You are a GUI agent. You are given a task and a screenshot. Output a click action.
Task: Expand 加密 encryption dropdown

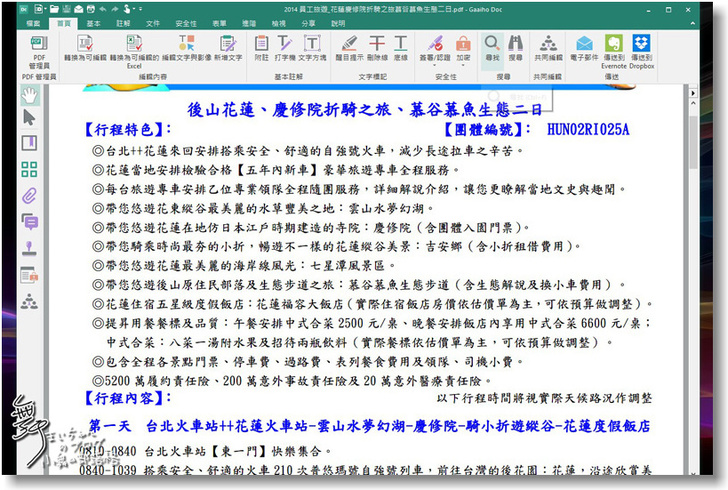[463, 66]
